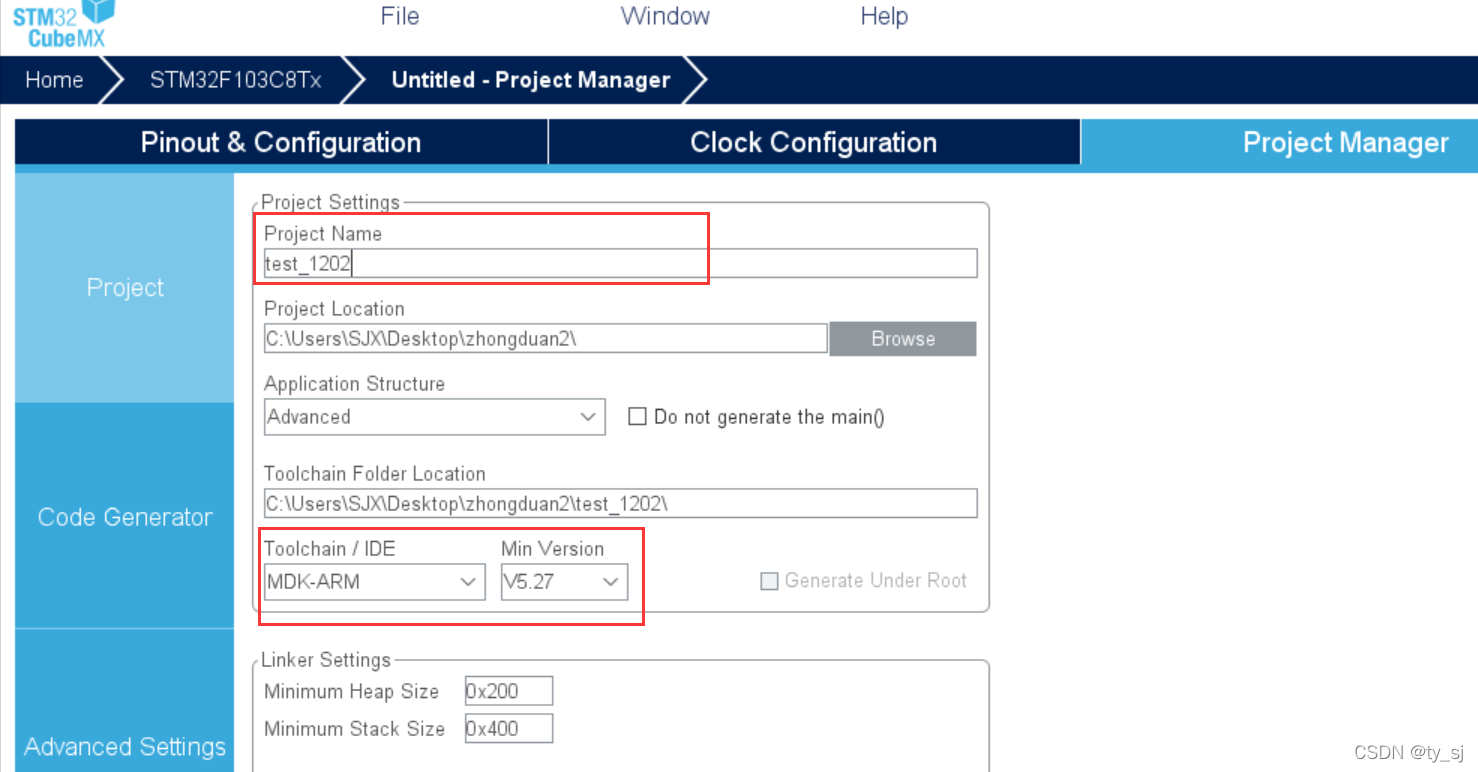Select the Project side tab

coord(125,288)
